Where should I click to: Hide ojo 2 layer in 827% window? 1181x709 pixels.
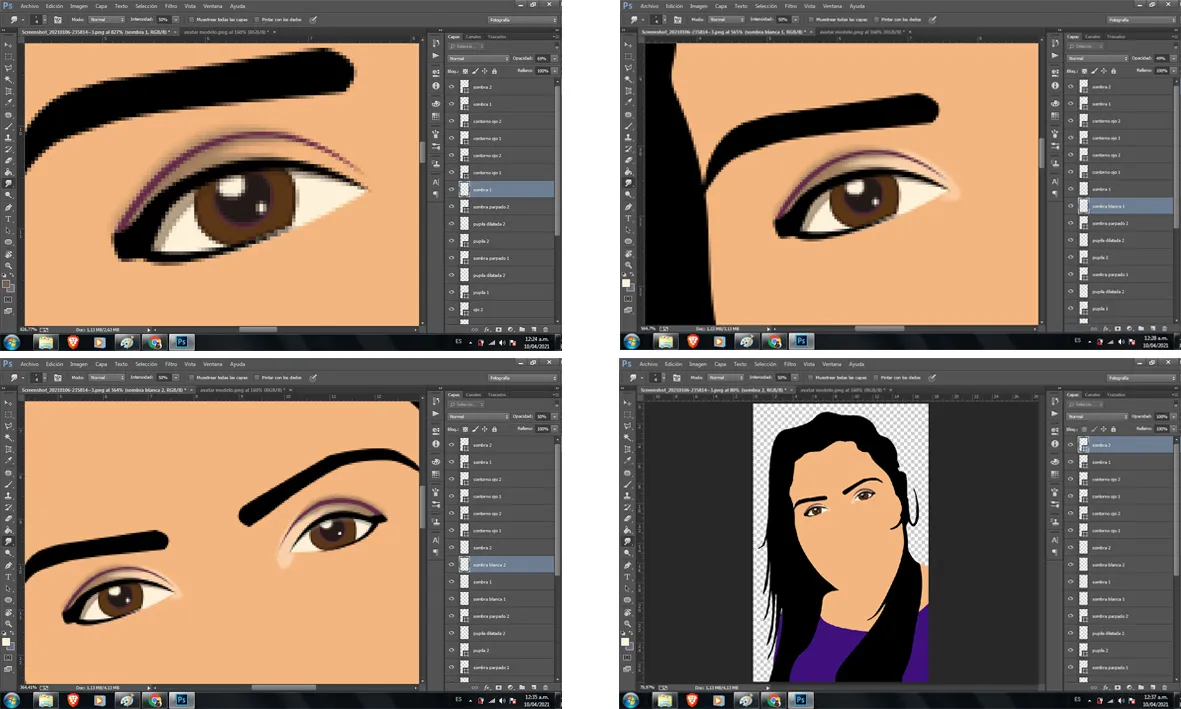click(x=452, y=310)
